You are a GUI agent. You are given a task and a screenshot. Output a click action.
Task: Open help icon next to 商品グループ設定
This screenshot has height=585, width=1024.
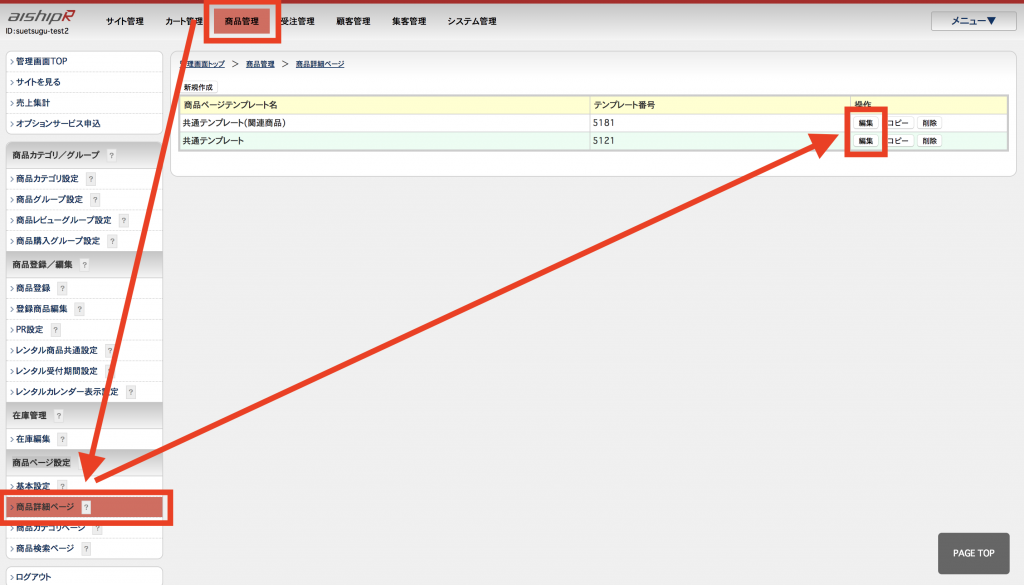95,200
